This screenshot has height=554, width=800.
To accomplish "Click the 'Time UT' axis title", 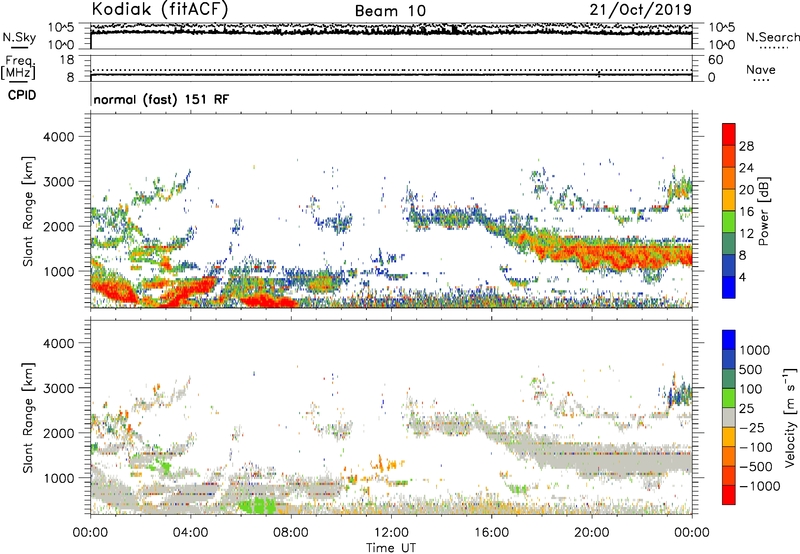I will [391, 548].
